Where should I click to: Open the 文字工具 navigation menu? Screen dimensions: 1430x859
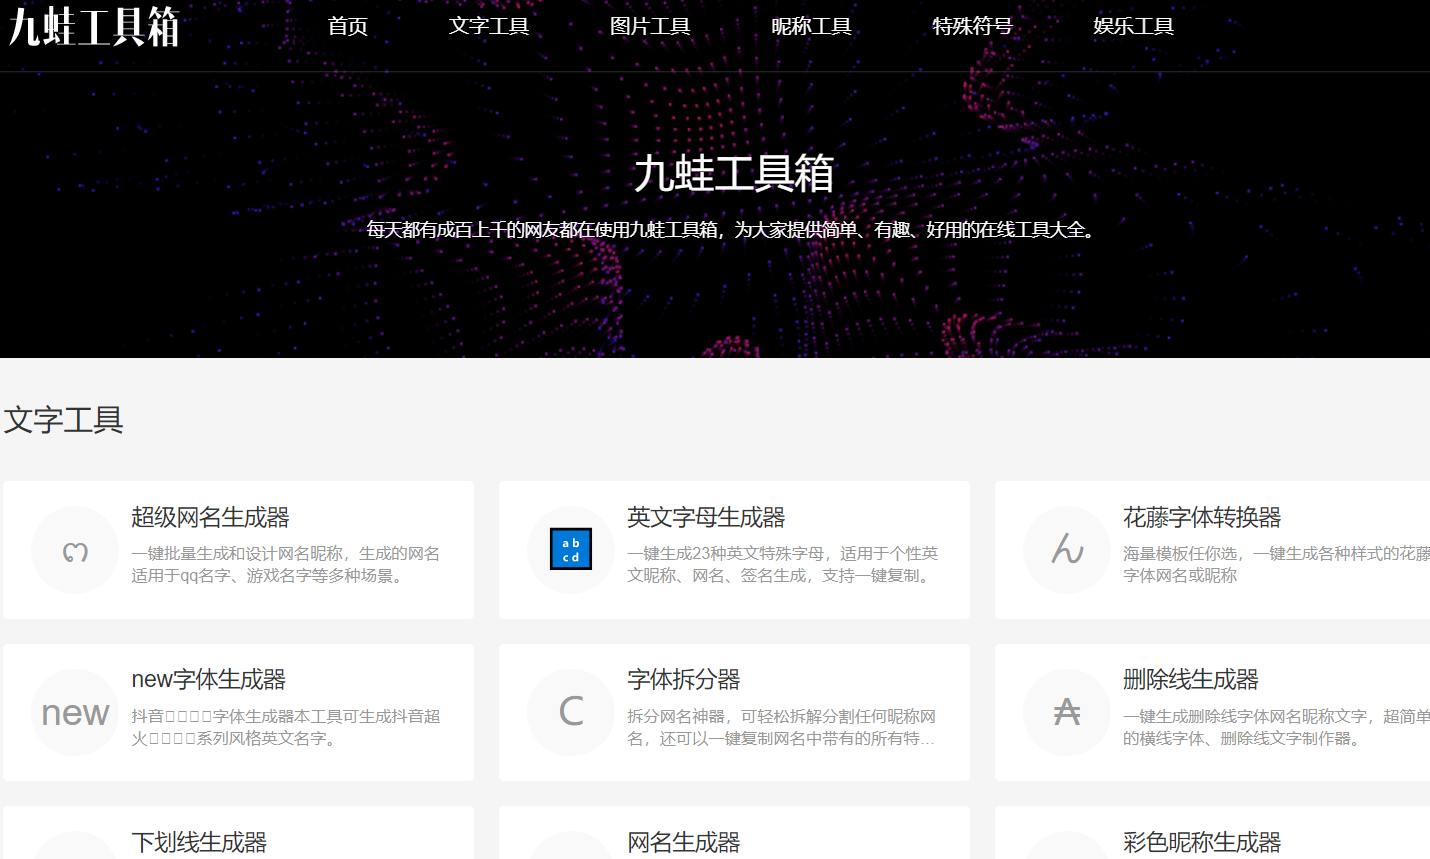[x=489, y=26]
